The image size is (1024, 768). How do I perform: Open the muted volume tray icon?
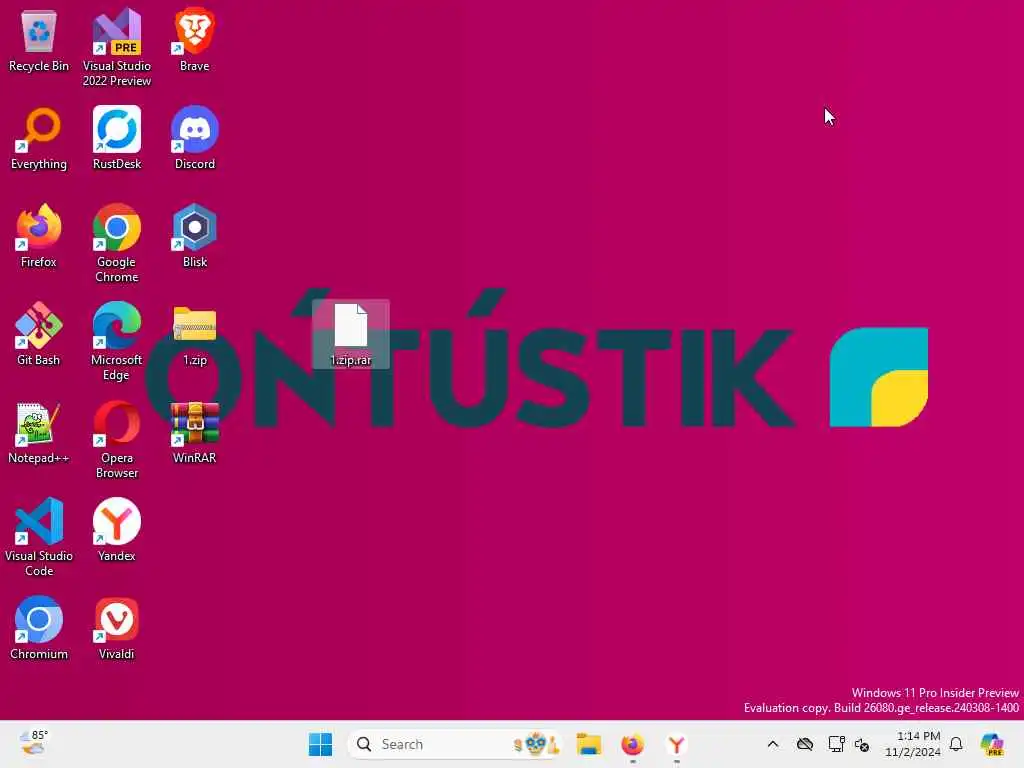(861, 744)
